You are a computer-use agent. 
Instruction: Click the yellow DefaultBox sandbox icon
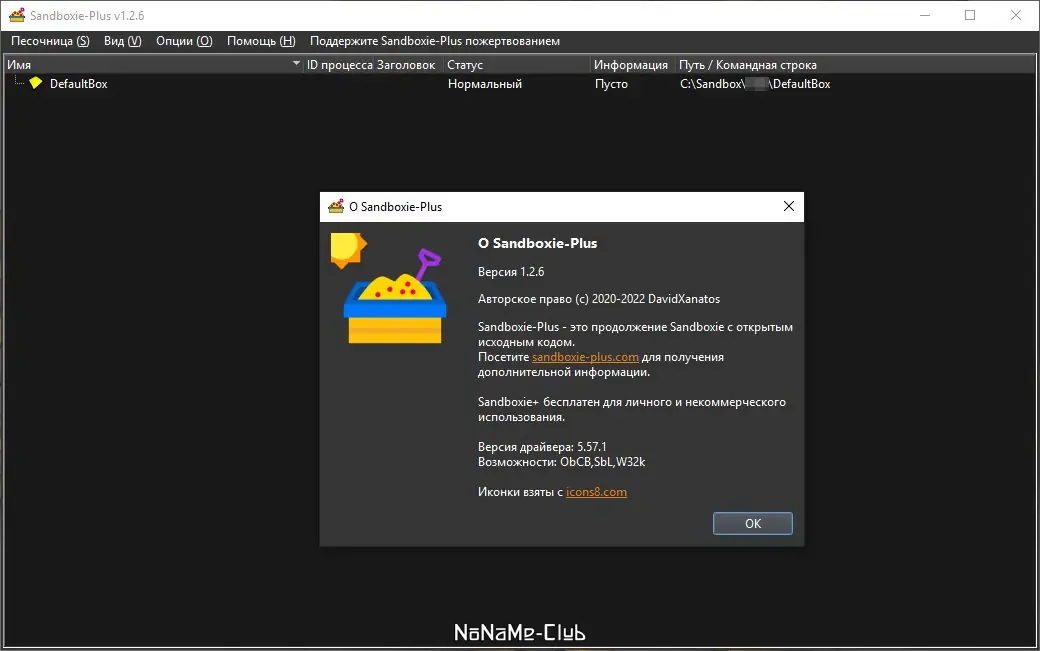pyautogui.click(x=36, y=83)
